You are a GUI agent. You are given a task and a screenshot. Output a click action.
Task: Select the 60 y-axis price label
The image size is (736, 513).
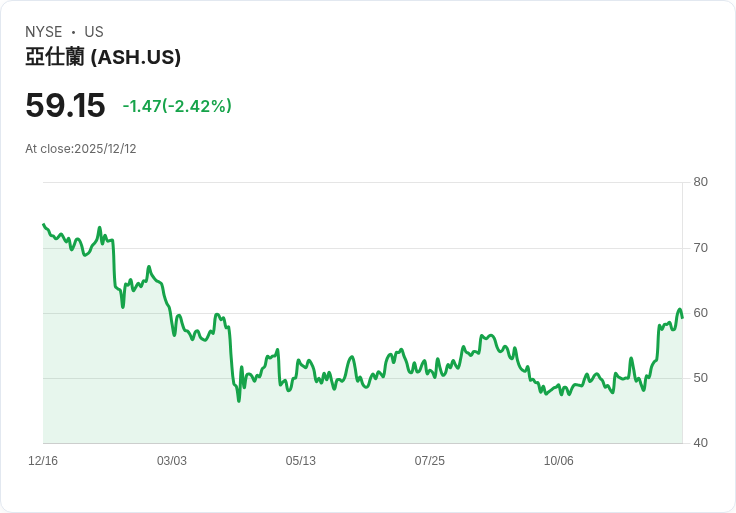coord(700,313)
